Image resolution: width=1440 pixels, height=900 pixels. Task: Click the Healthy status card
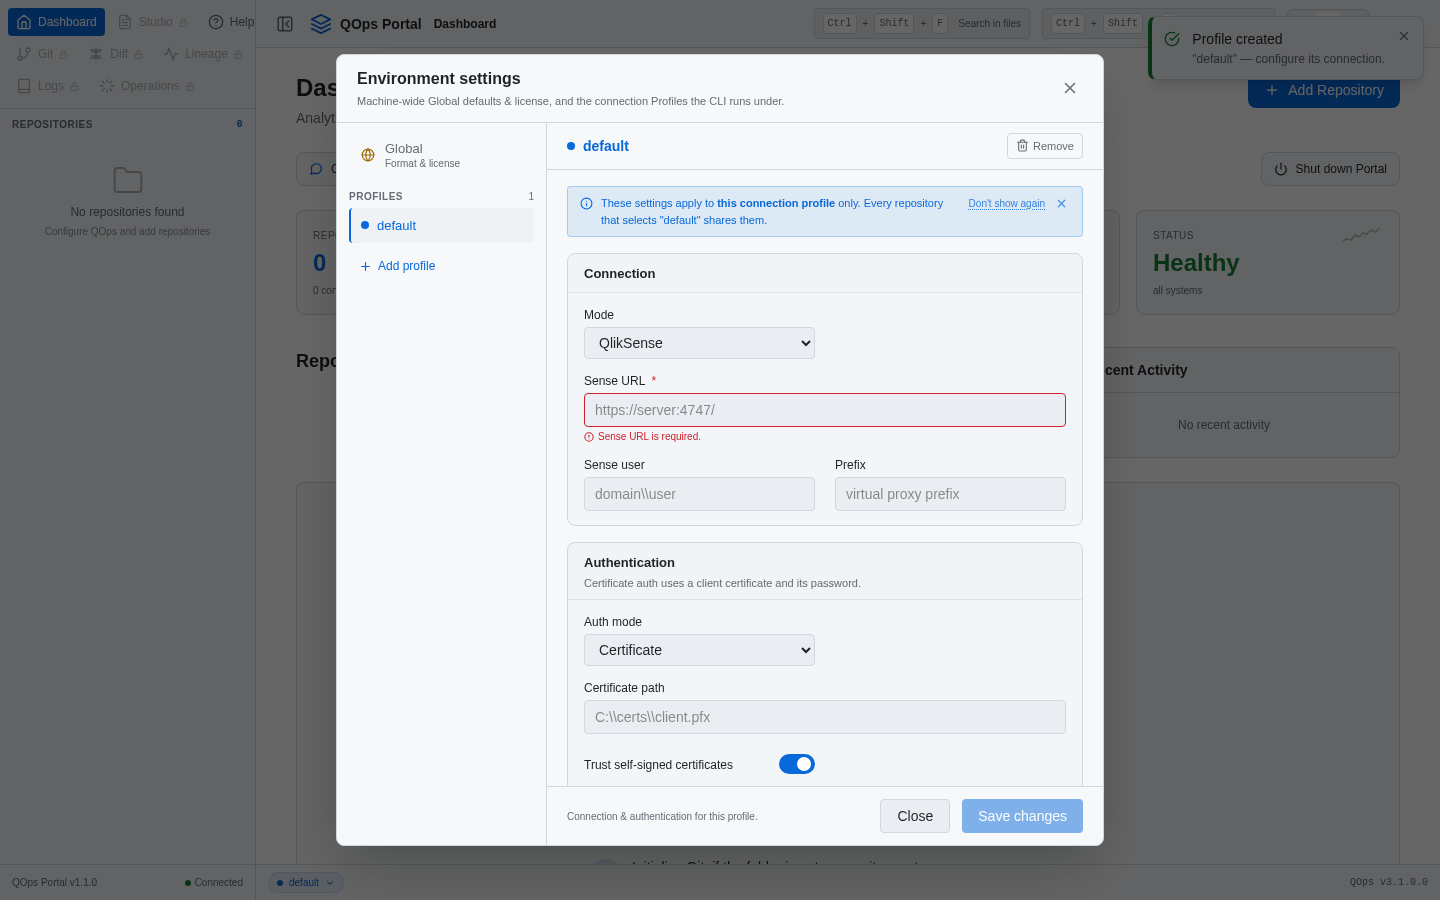1268,262
